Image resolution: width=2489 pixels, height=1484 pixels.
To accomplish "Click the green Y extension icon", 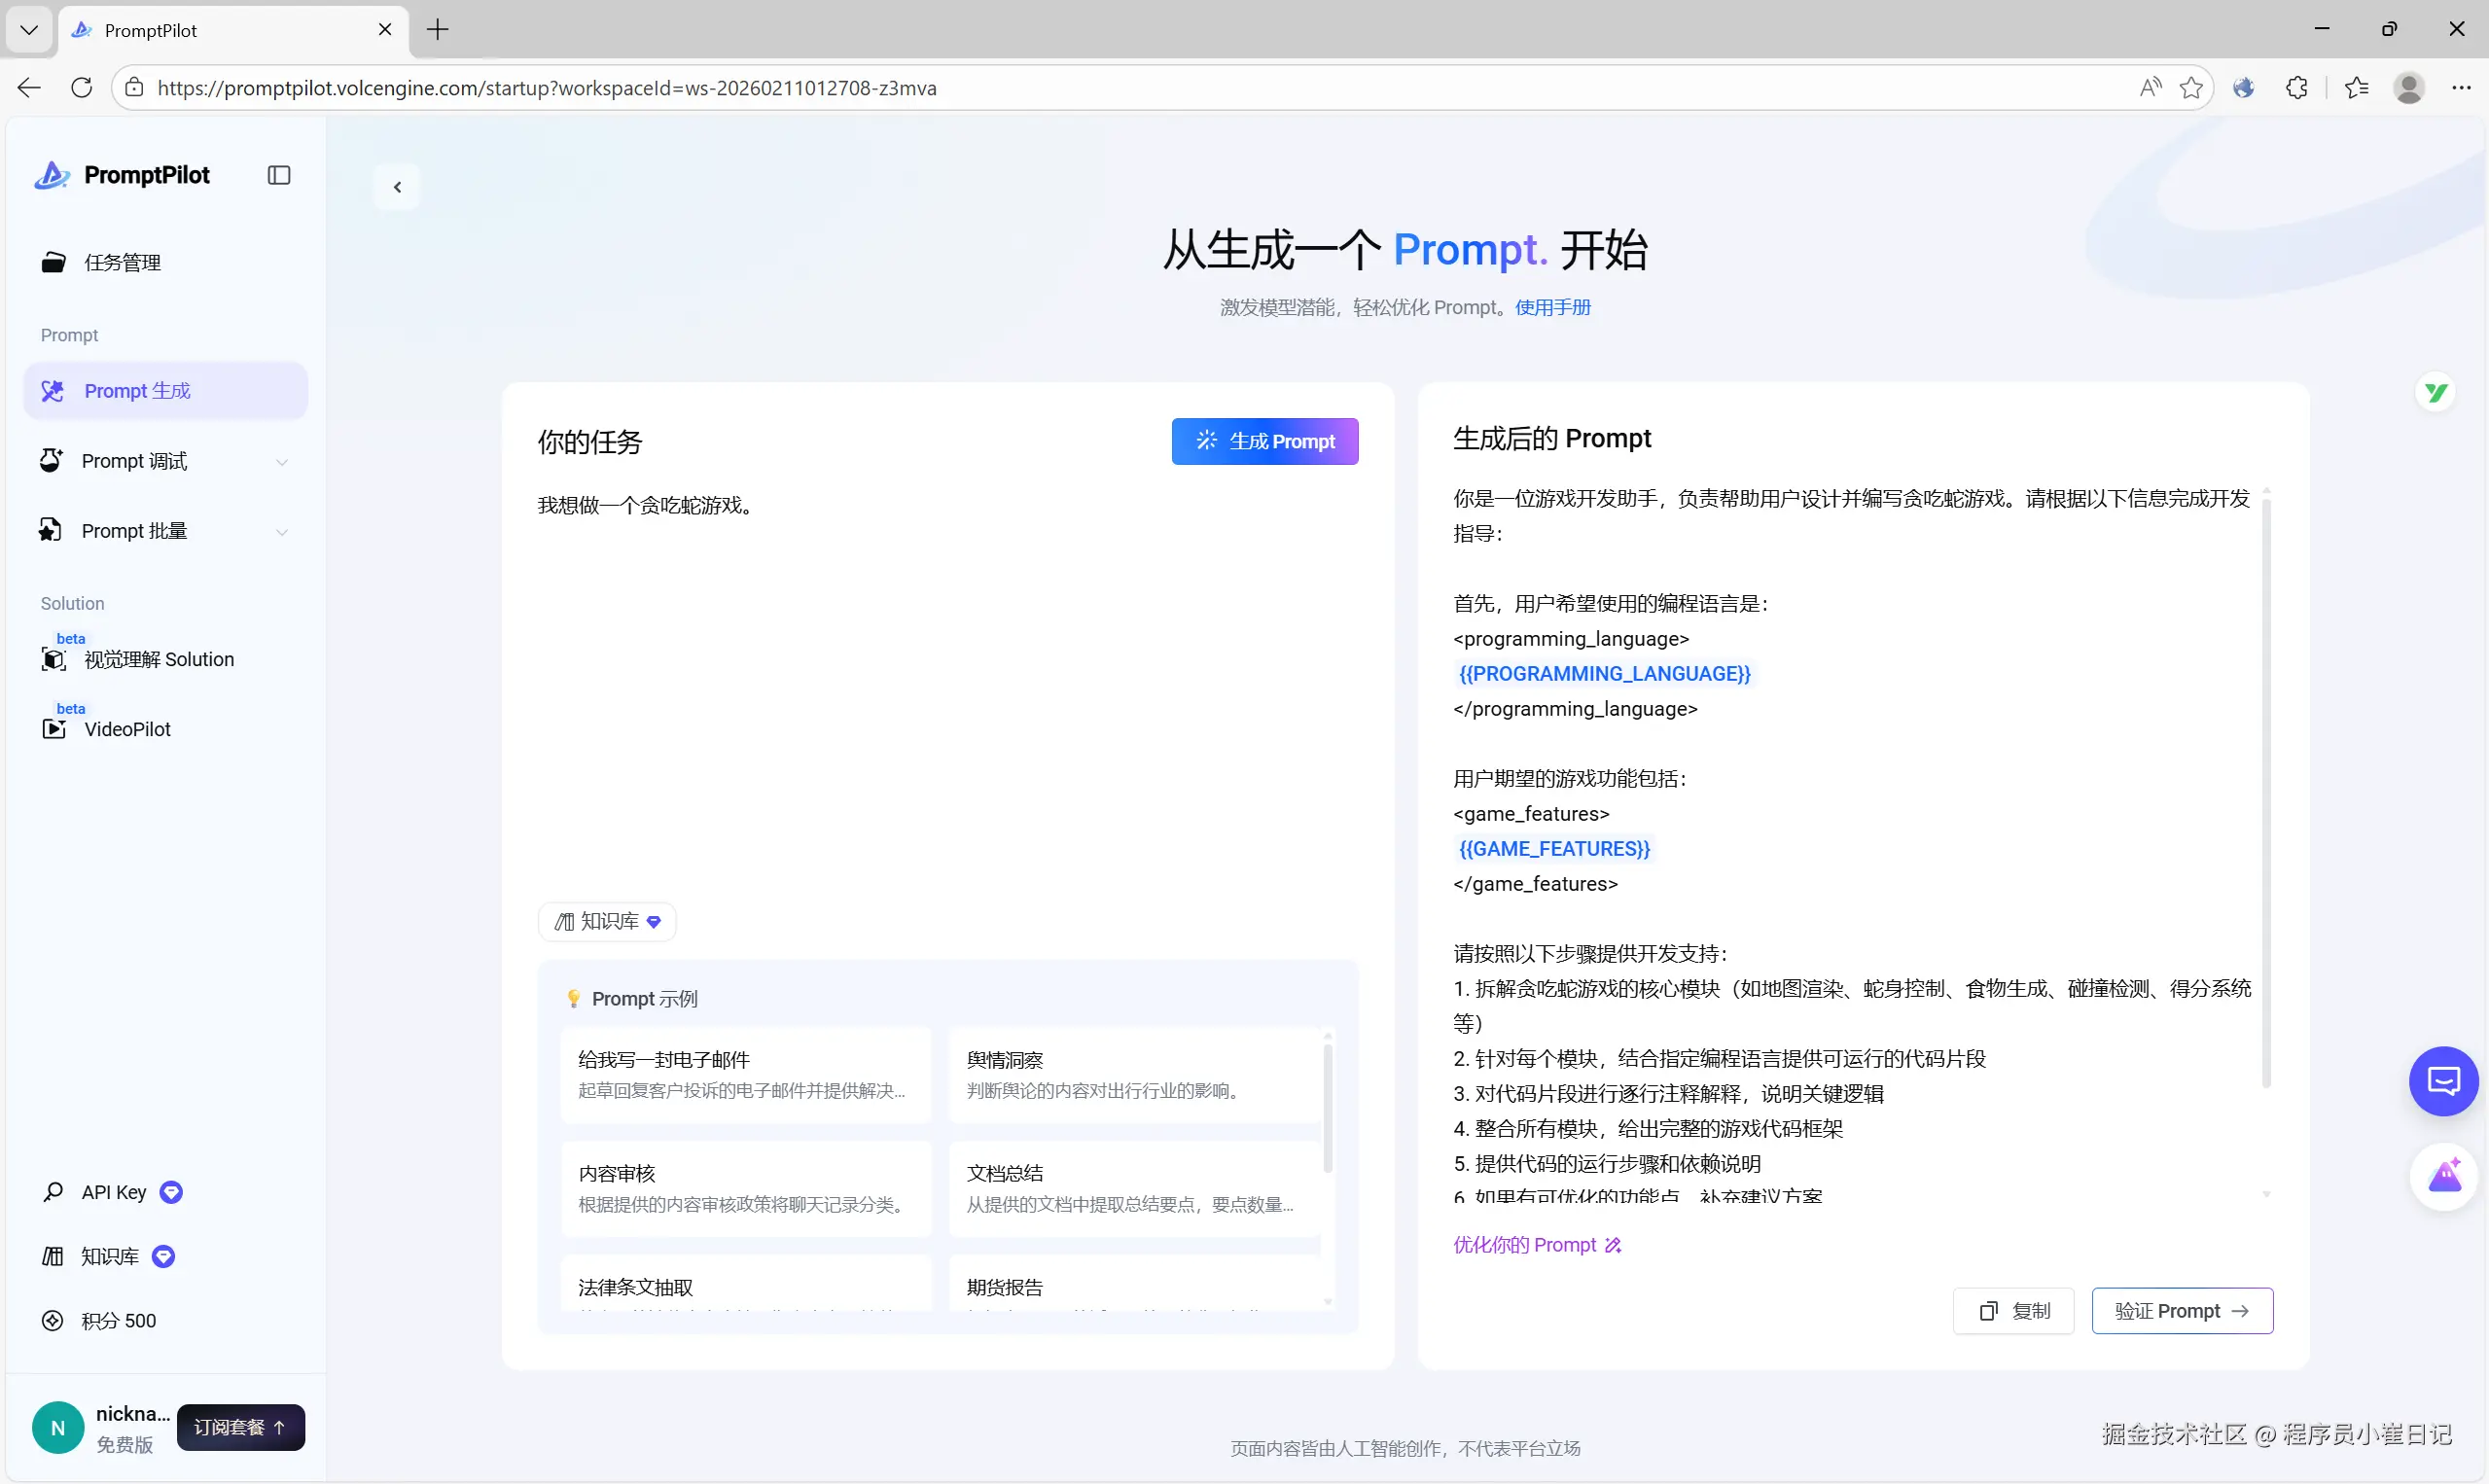I will coord(2436,392).
